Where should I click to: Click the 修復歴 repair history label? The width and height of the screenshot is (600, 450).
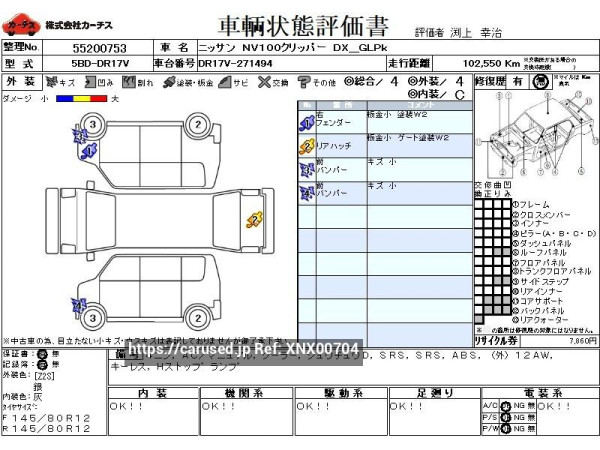coord(493,80)
